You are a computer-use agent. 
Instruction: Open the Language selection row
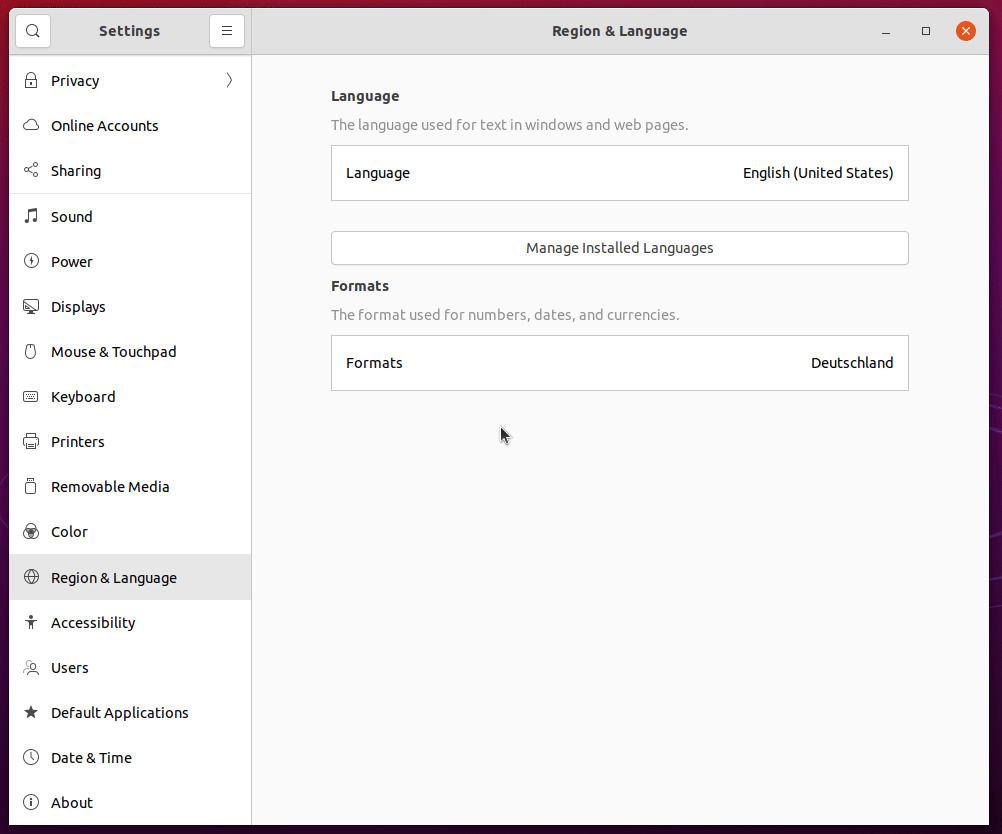[x=619, y=172]
